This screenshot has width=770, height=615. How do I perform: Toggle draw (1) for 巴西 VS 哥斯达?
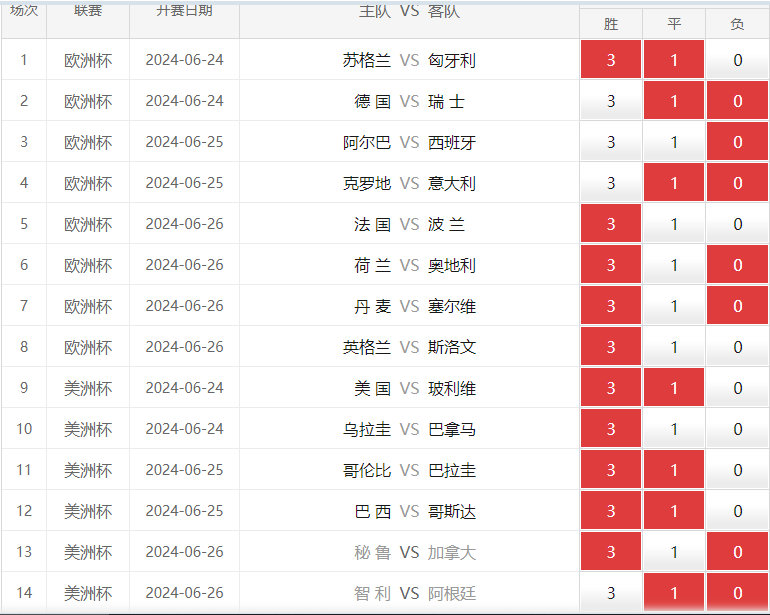click(x=674, y=511)
